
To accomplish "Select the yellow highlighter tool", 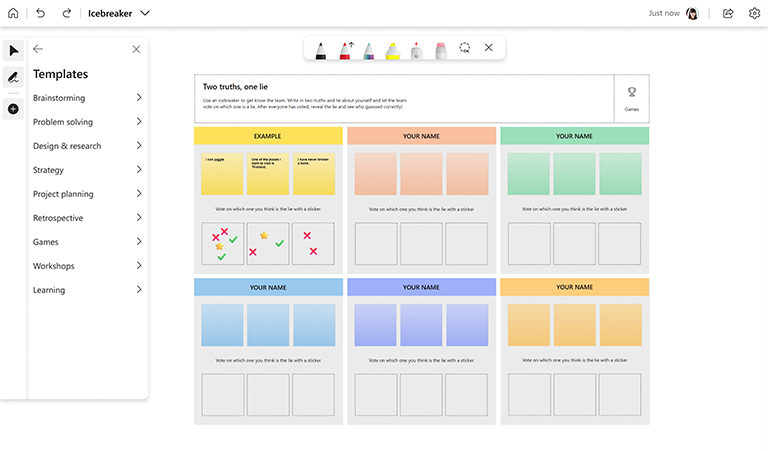I will 393,49.
